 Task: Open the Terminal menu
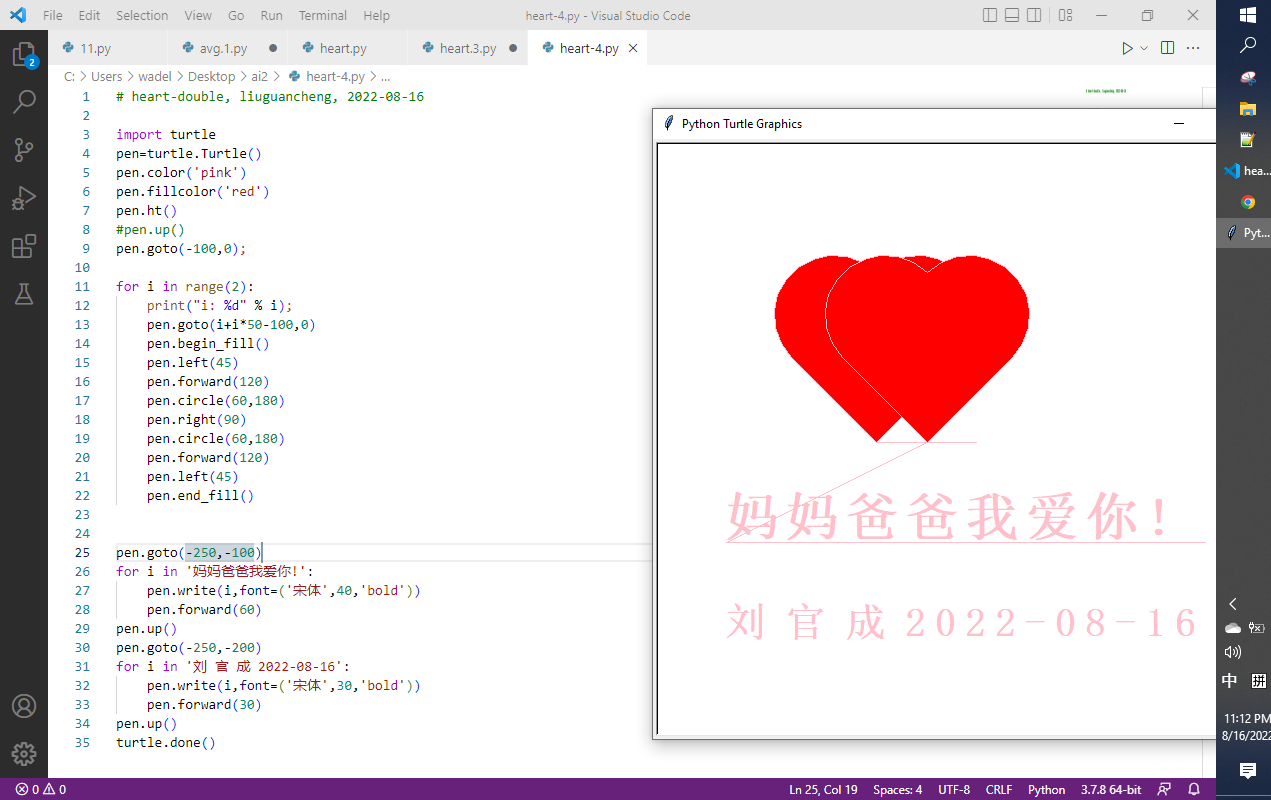coord(323,16)
